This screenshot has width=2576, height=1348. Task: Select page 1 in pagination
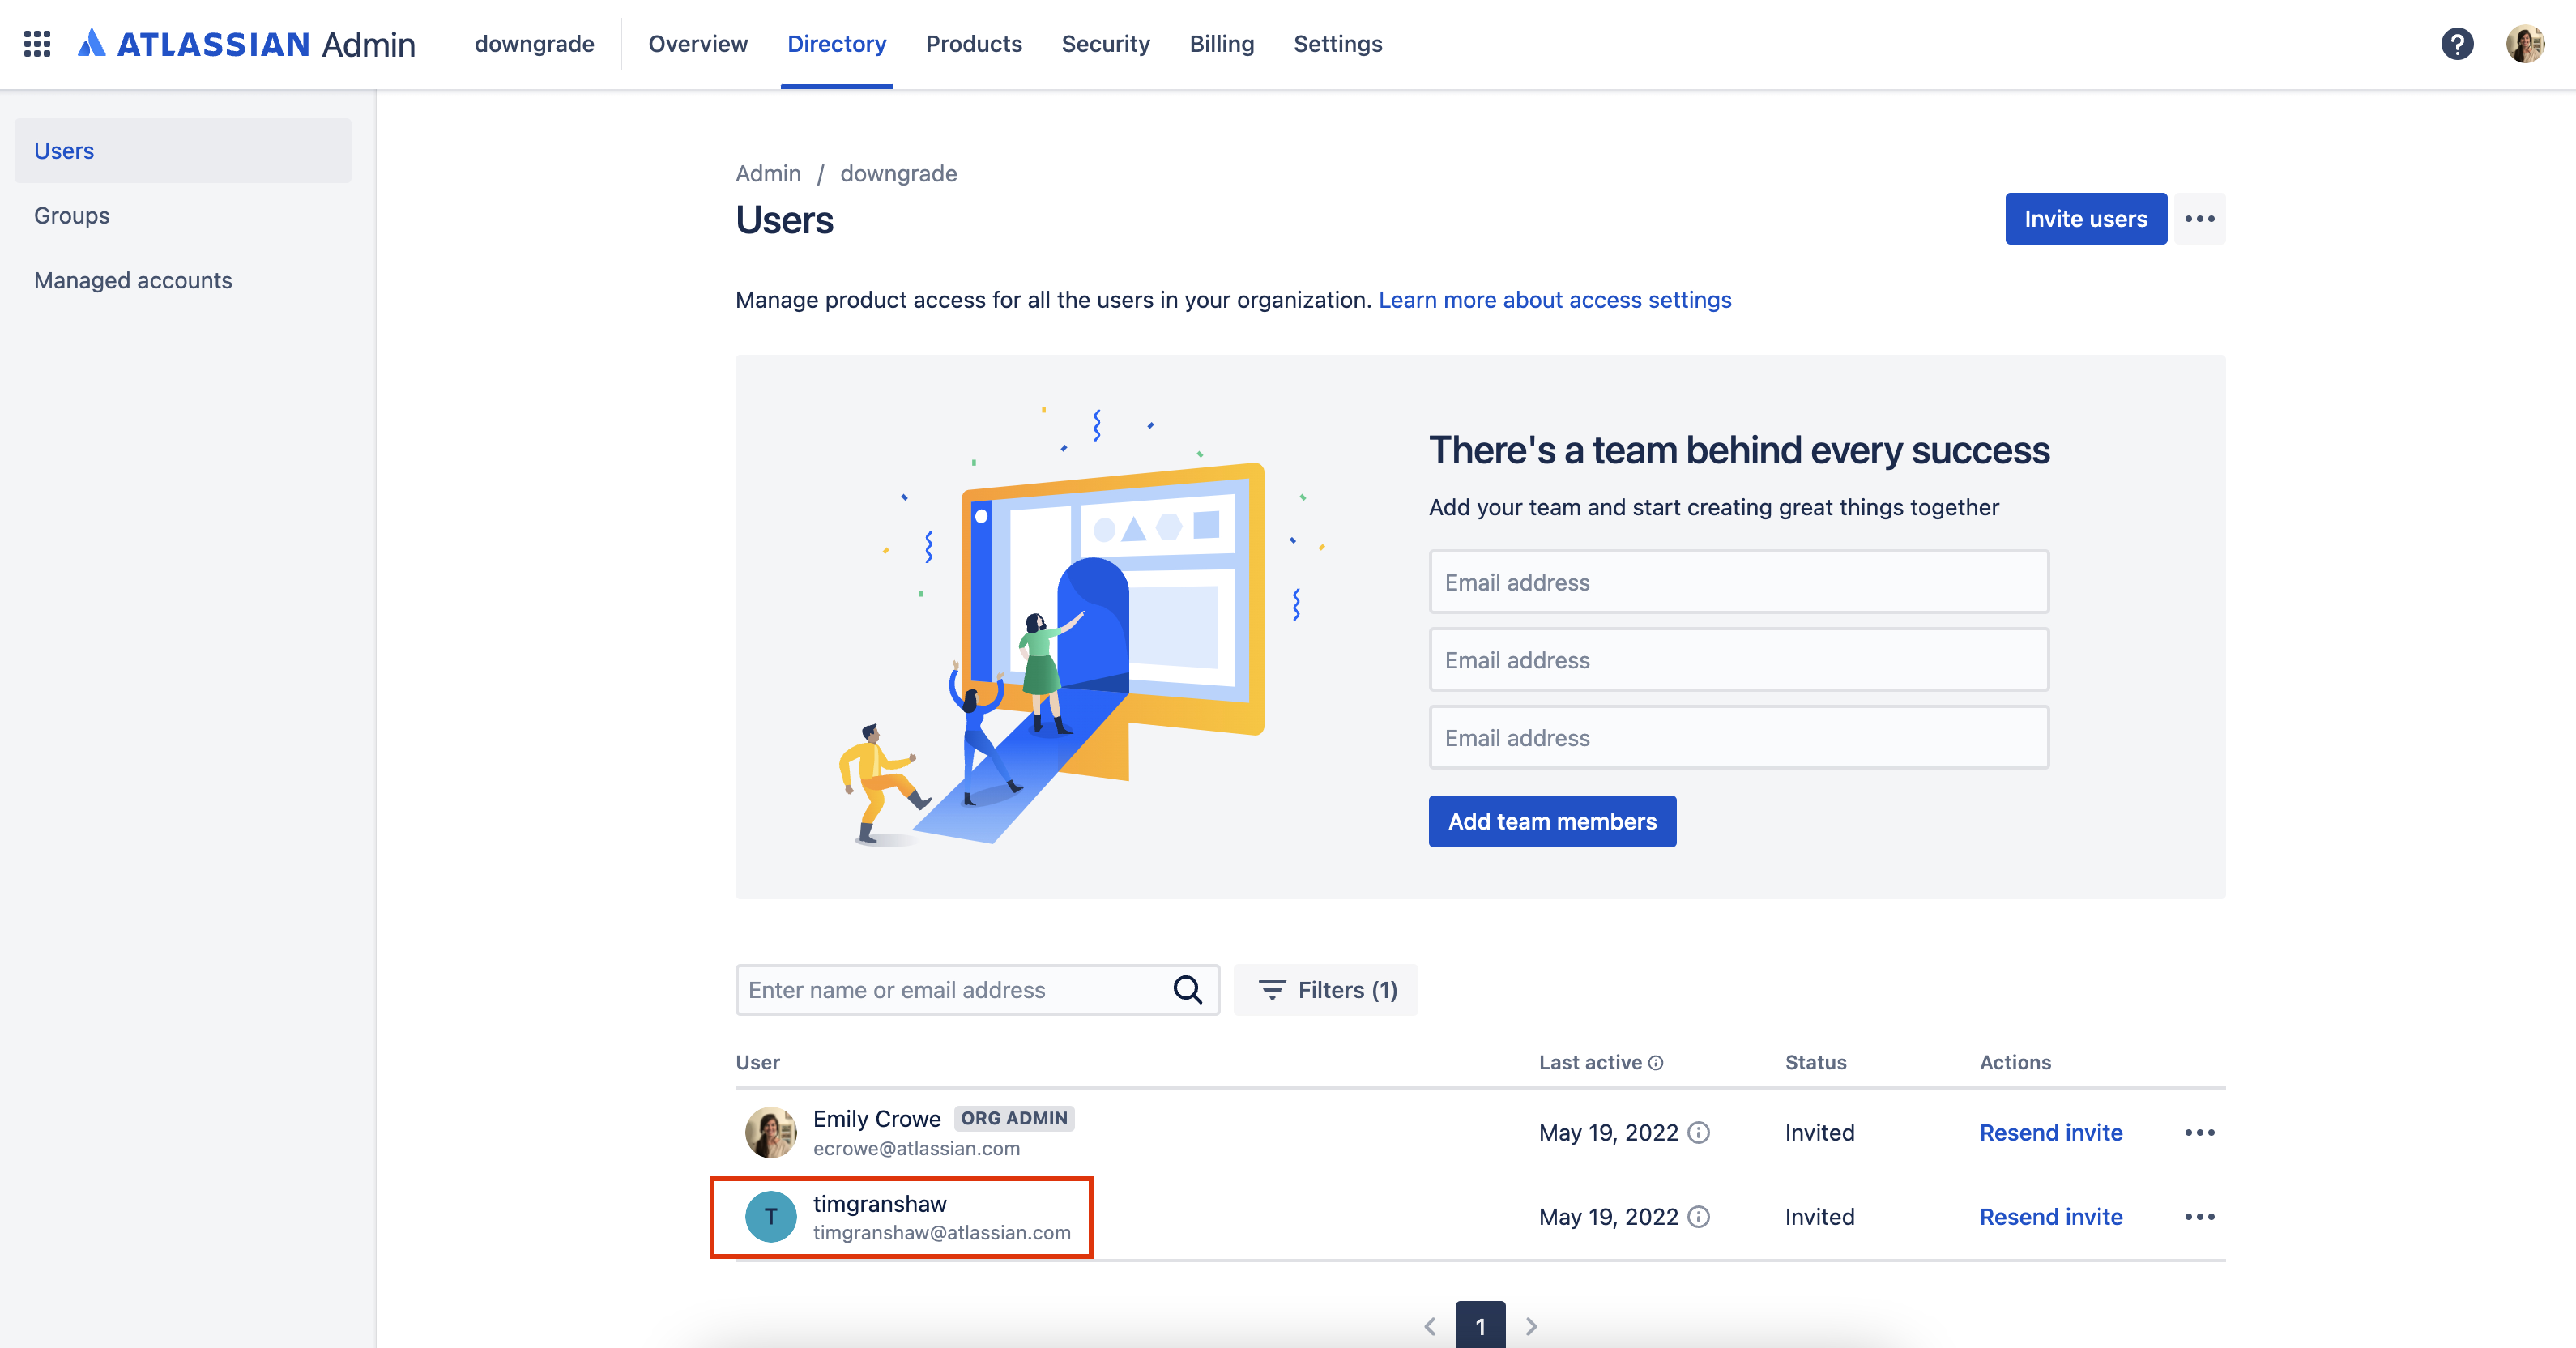point(1480,1325)
